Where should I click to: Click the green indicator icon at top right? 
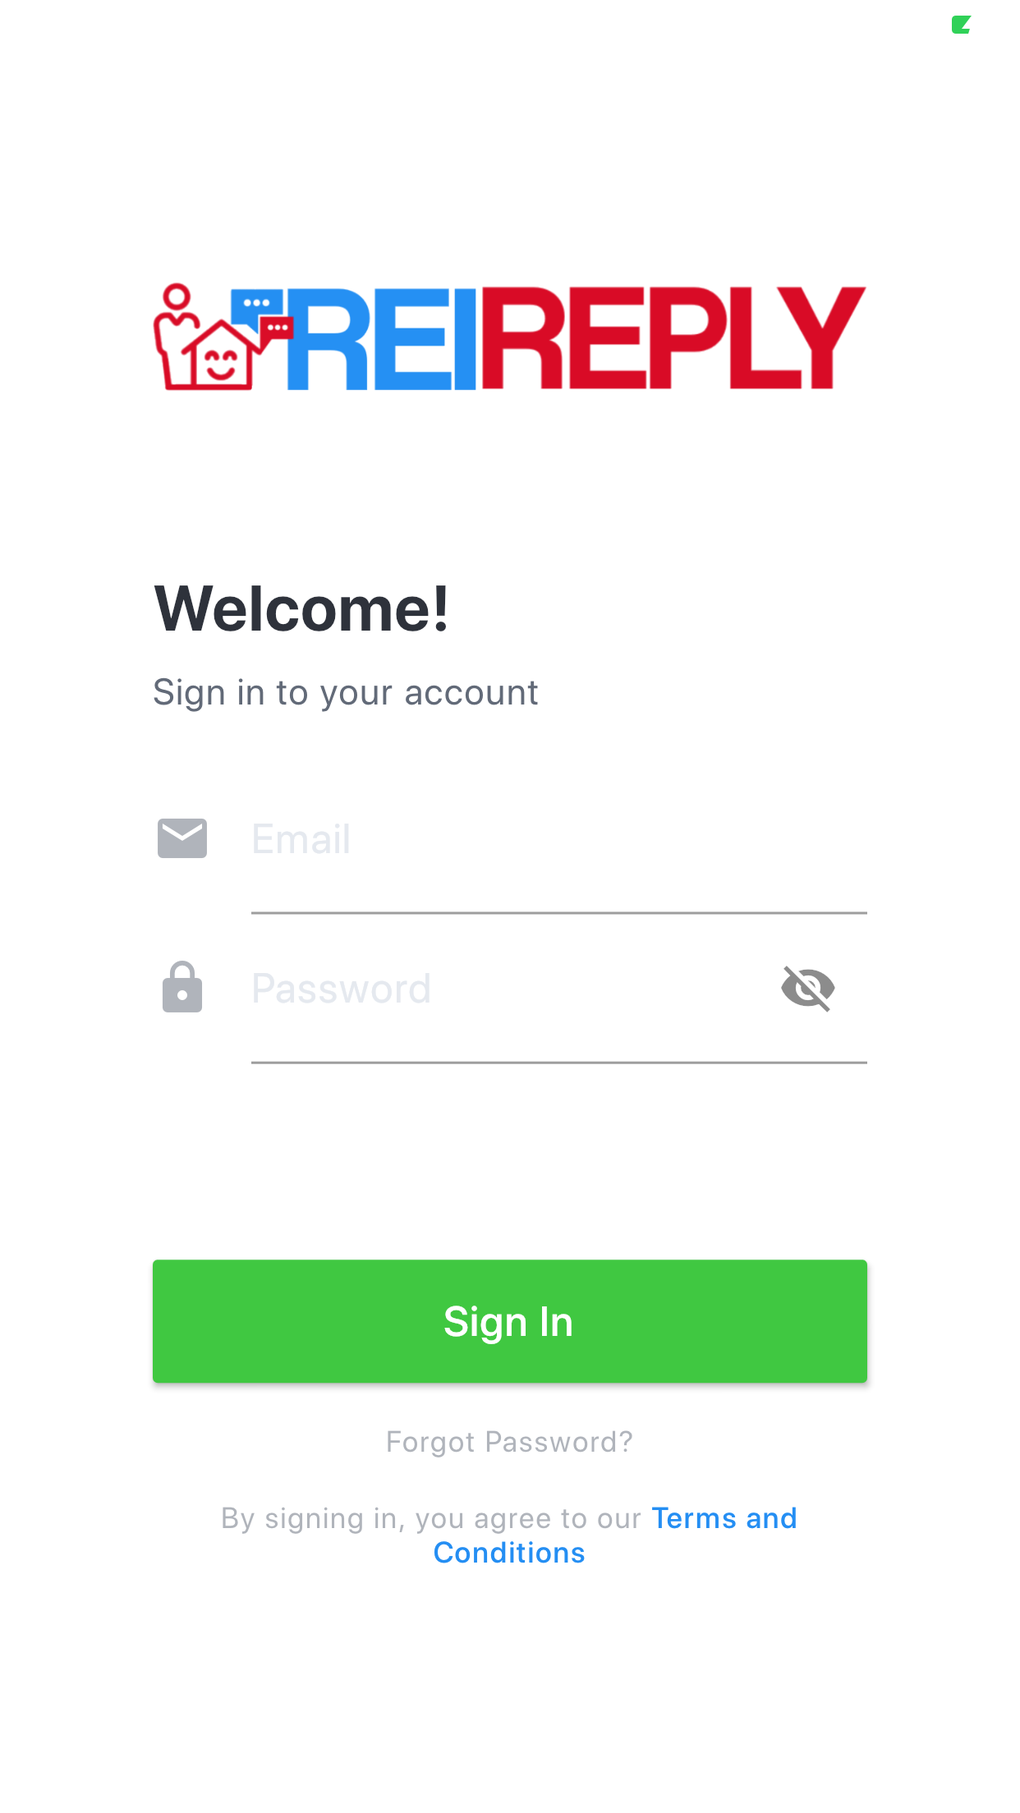pos(961,25)
